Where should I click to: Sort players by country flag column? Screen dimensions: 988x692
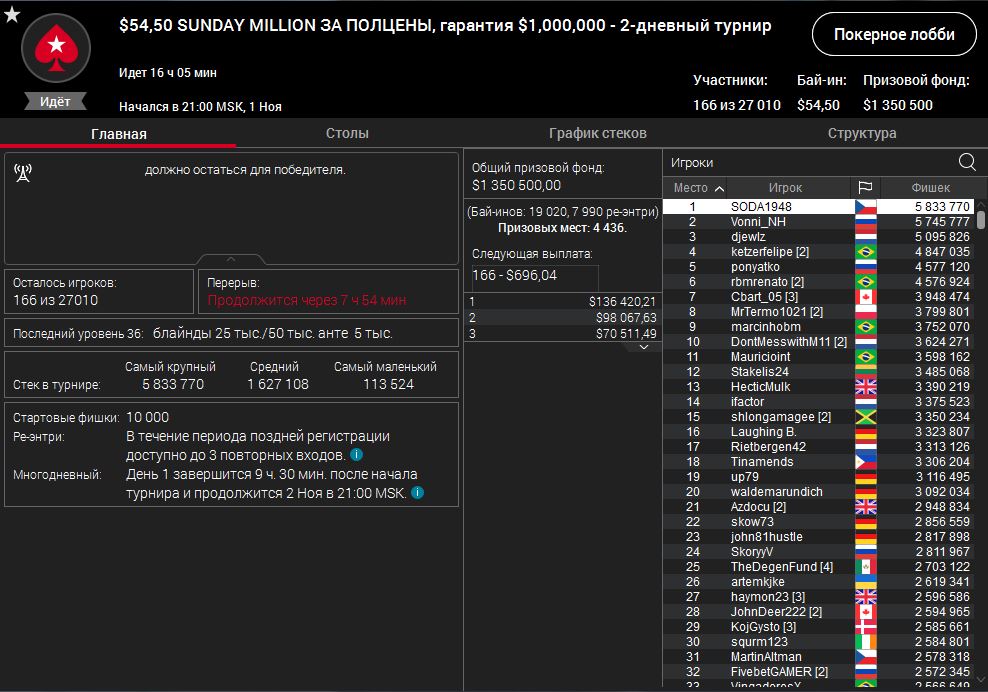click(865, 188)
